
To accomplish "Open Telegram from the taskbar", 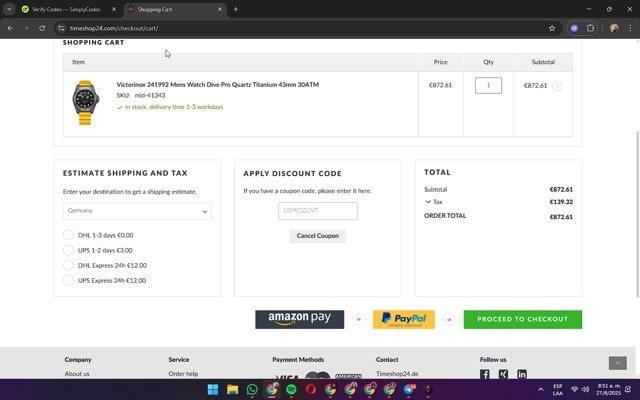I will 409,389.
